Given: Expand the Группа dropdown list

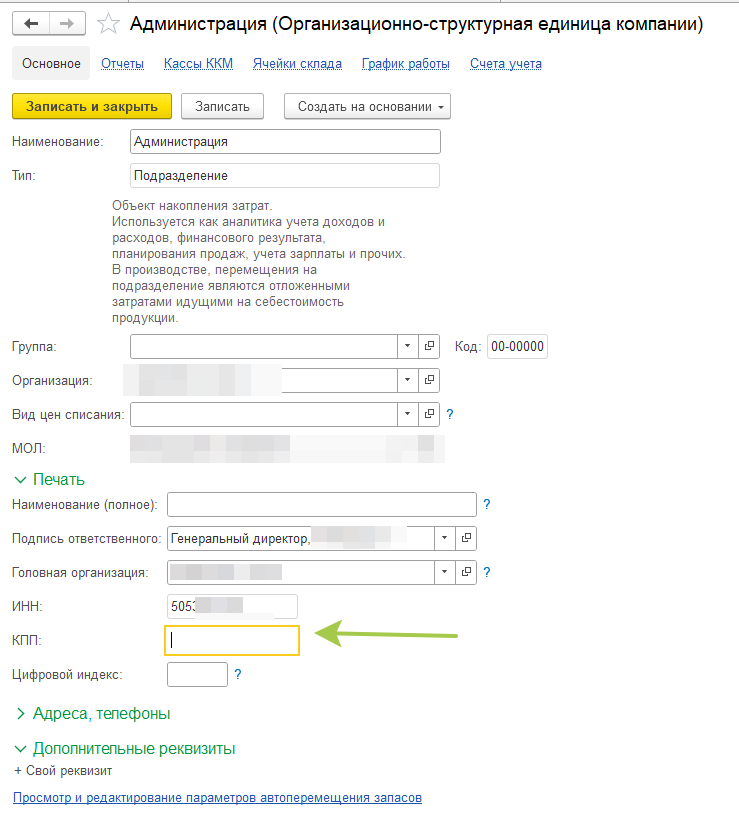Looking at the screenshot, I should 408,346.
